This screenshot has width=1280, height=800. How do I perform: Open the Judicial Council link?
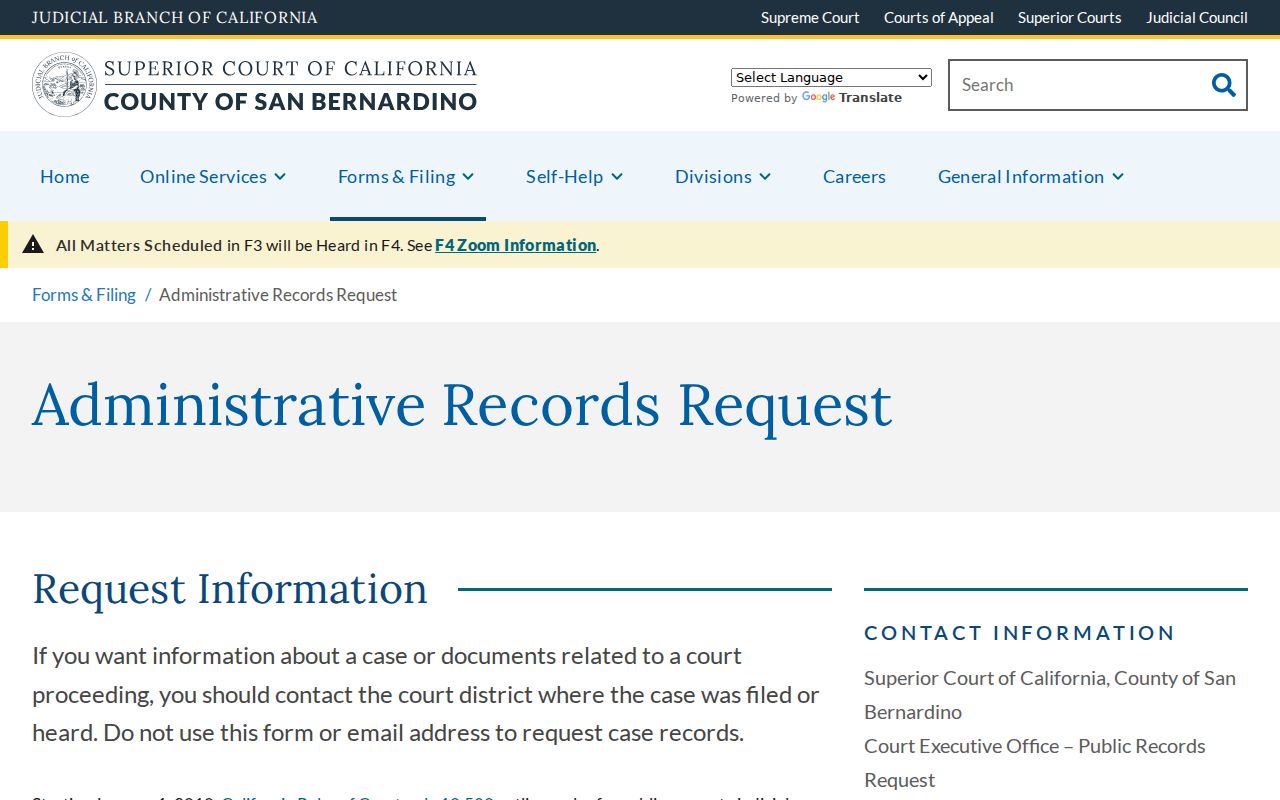[x=1197, y=18]
